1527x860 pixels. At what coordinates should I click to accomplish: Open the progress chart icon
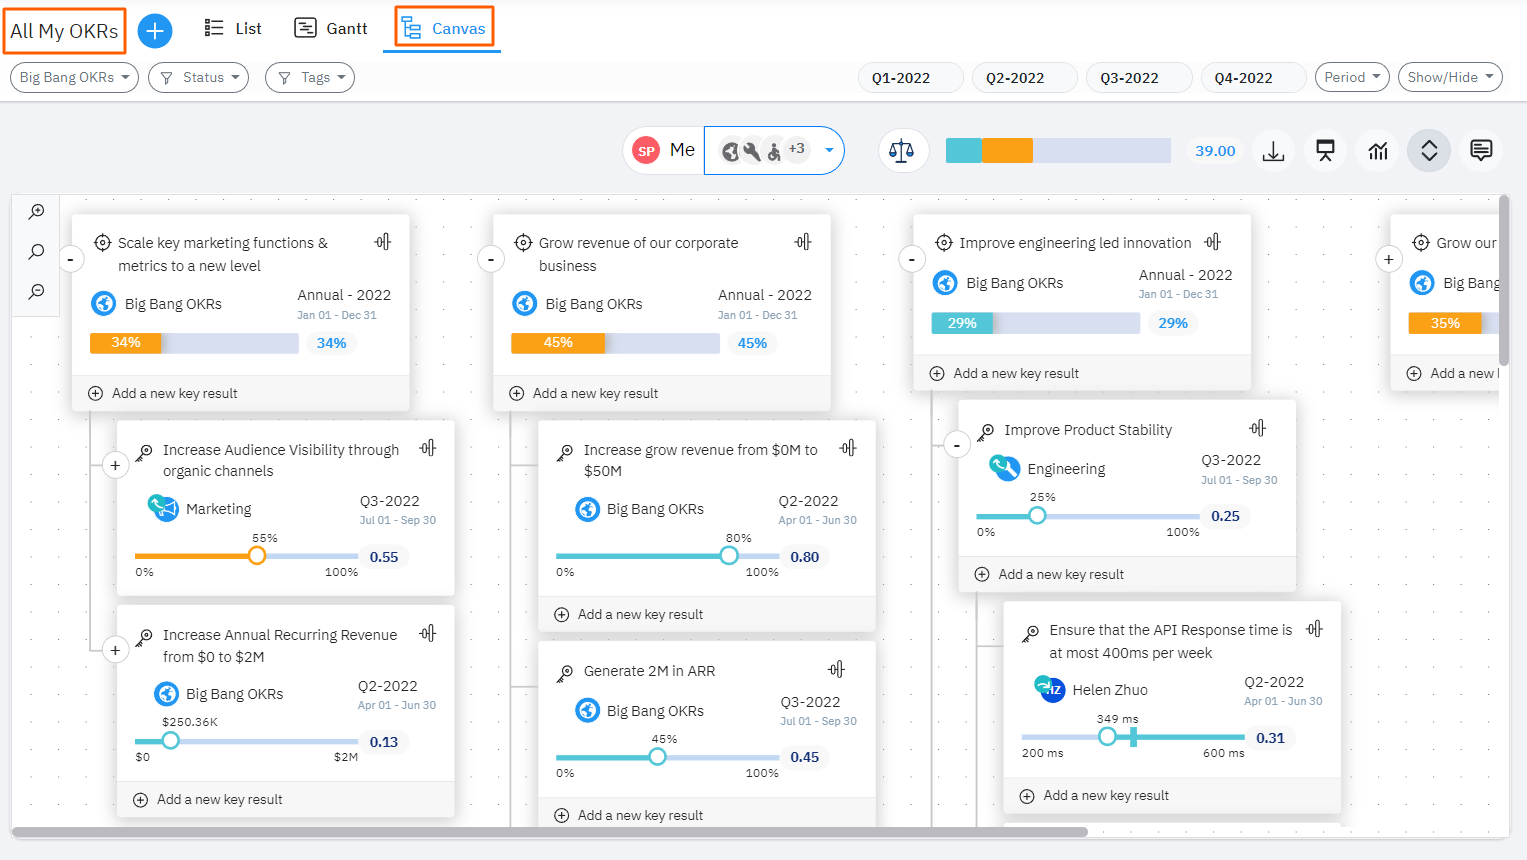(1377, 150)
